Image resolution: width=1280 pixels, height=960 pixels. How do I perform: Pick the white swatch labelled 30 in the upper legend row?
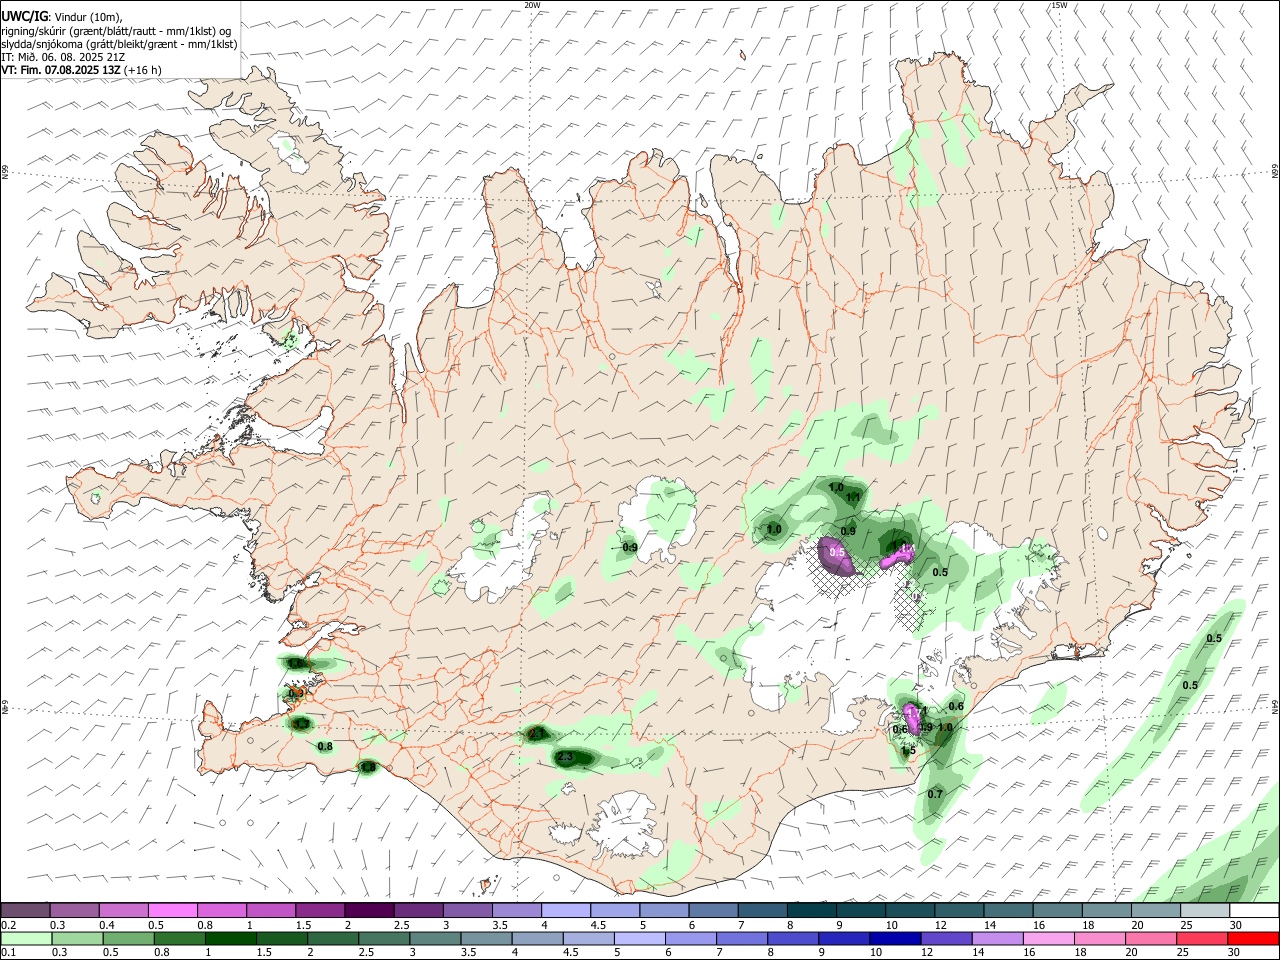pyautogui.click(x=1254, y=911)
